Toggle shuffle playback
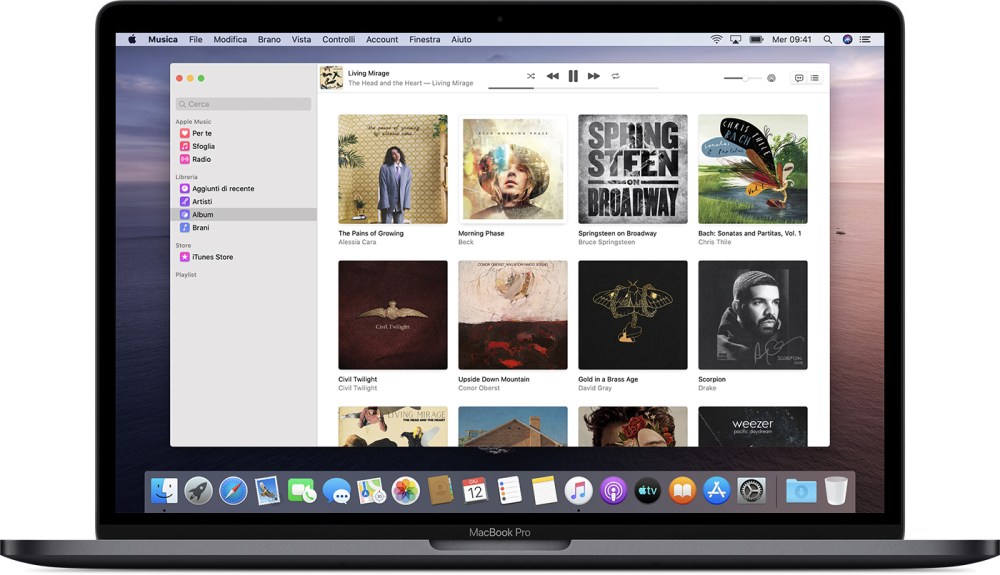The image size is (1000, 575). pyautogui.click(x=531, y=76)
